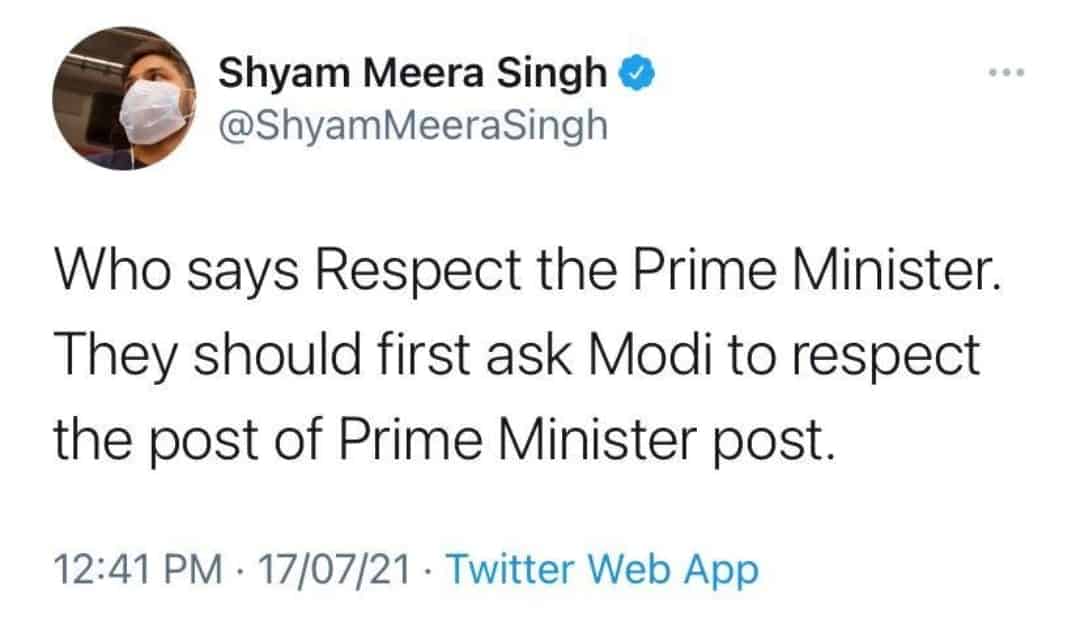Click 'Prime Minister.' at end of first line
Viewport: 1071px width, 623px height.
click(x=816, y=270)
